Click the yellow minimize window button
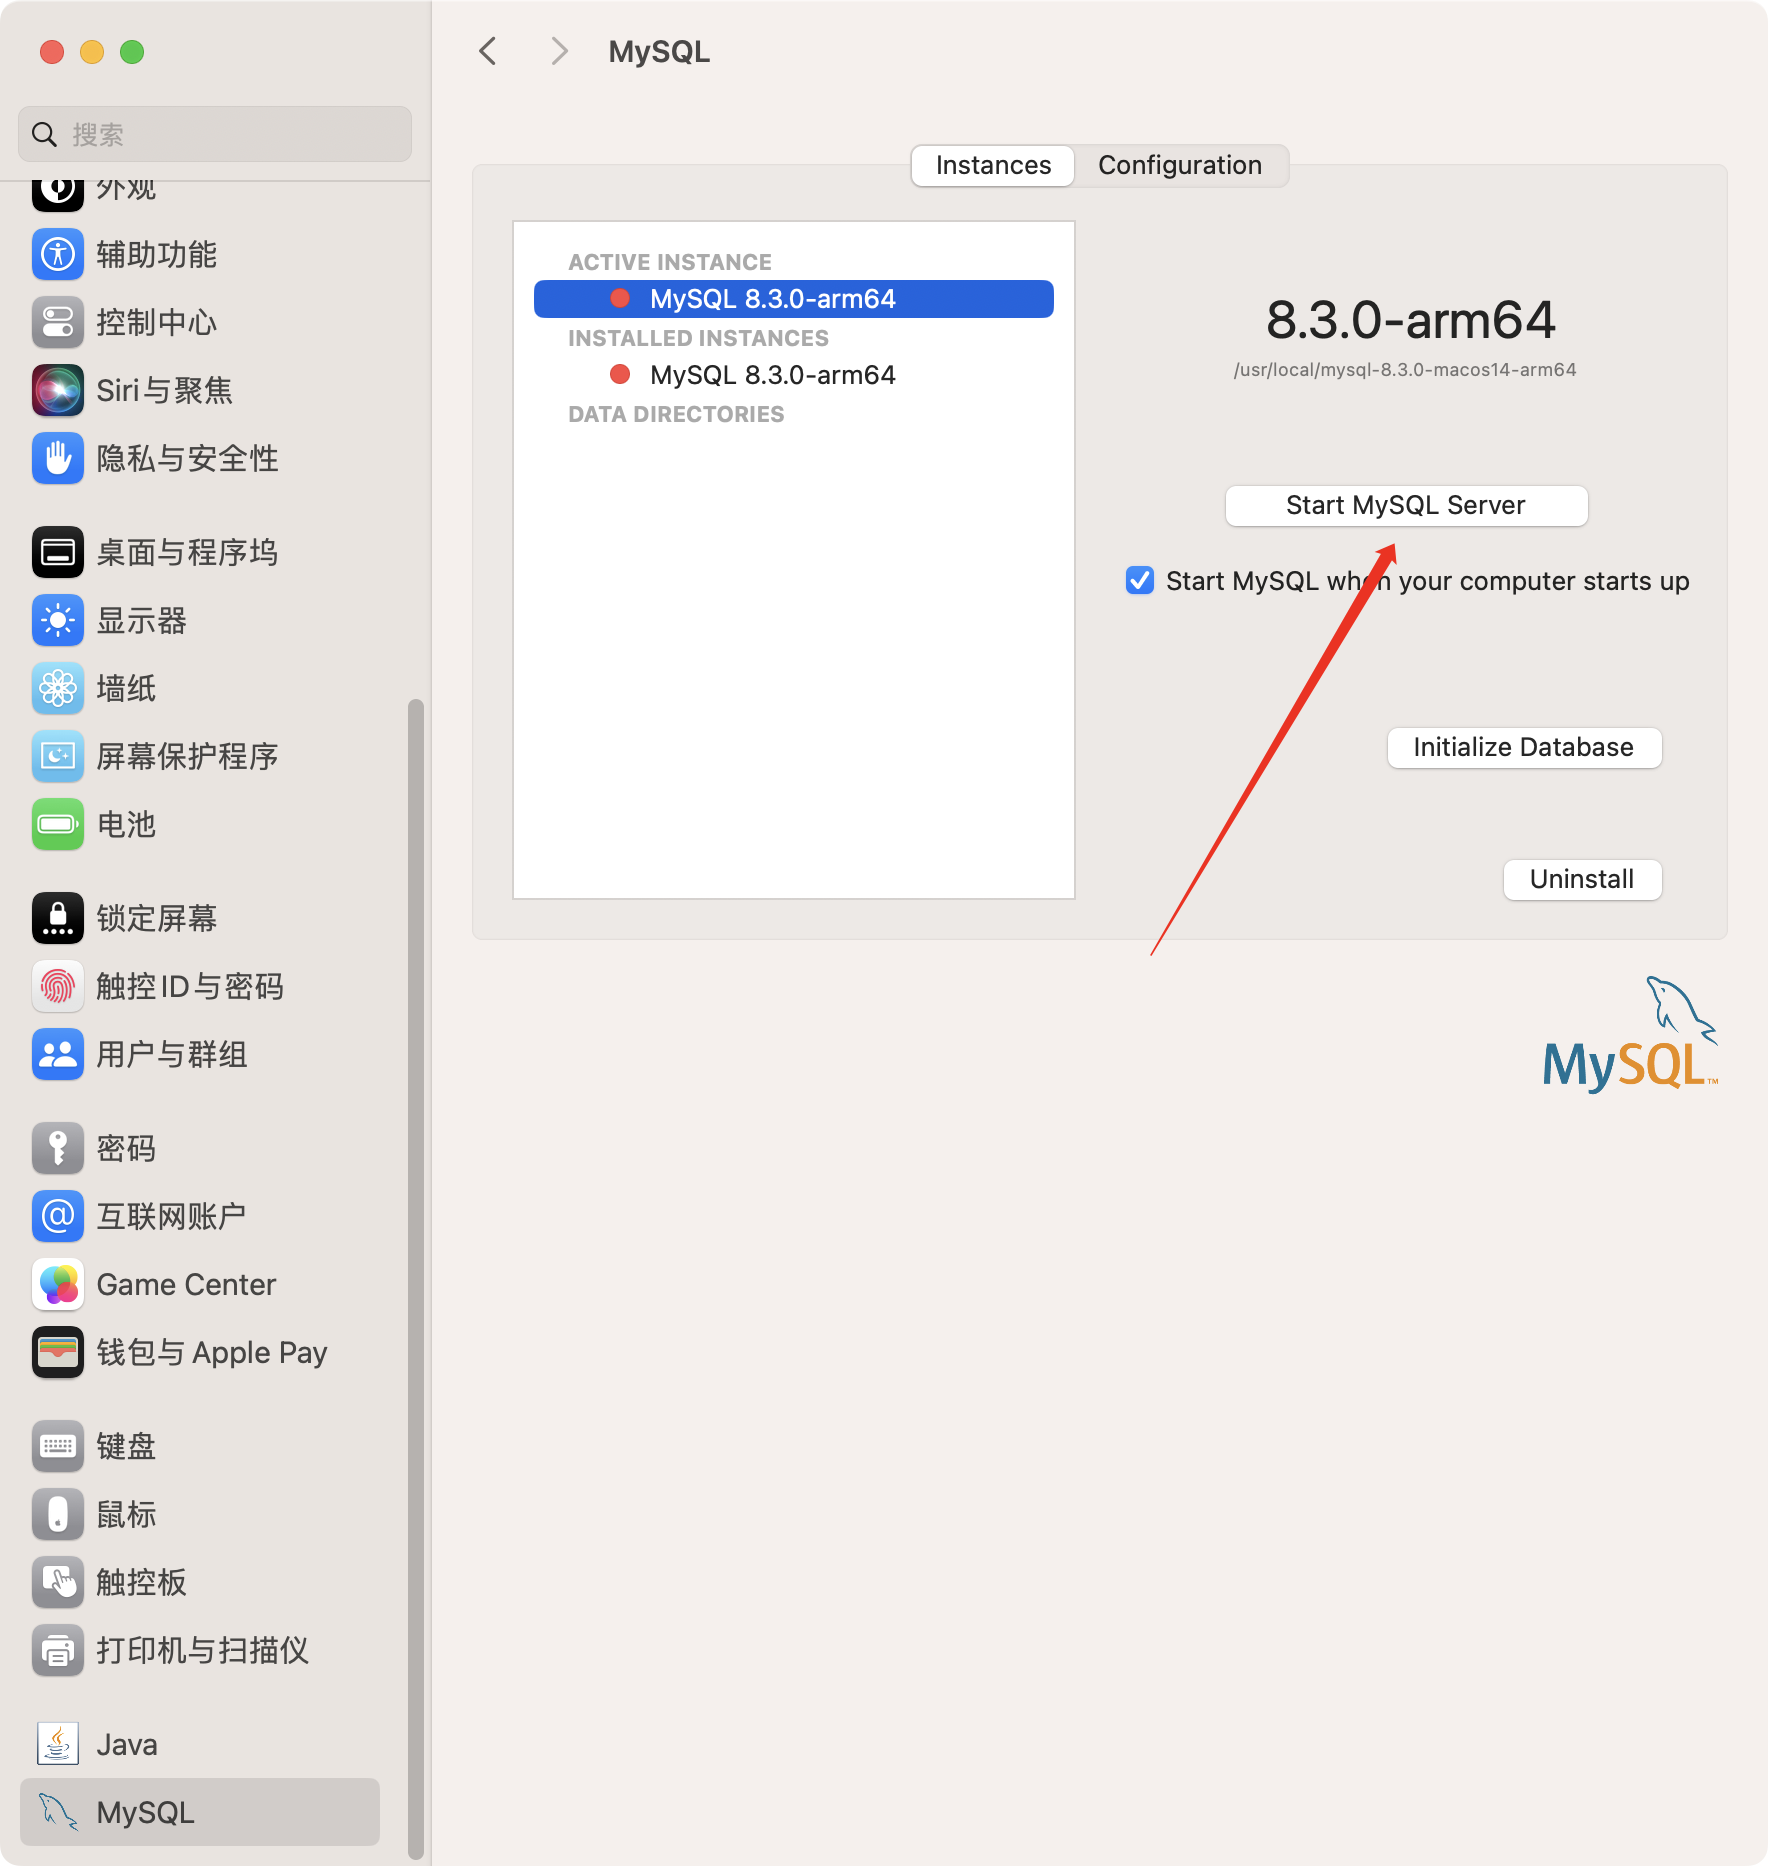Screen dimensions: 1768x1866 [x=92, y=52]
